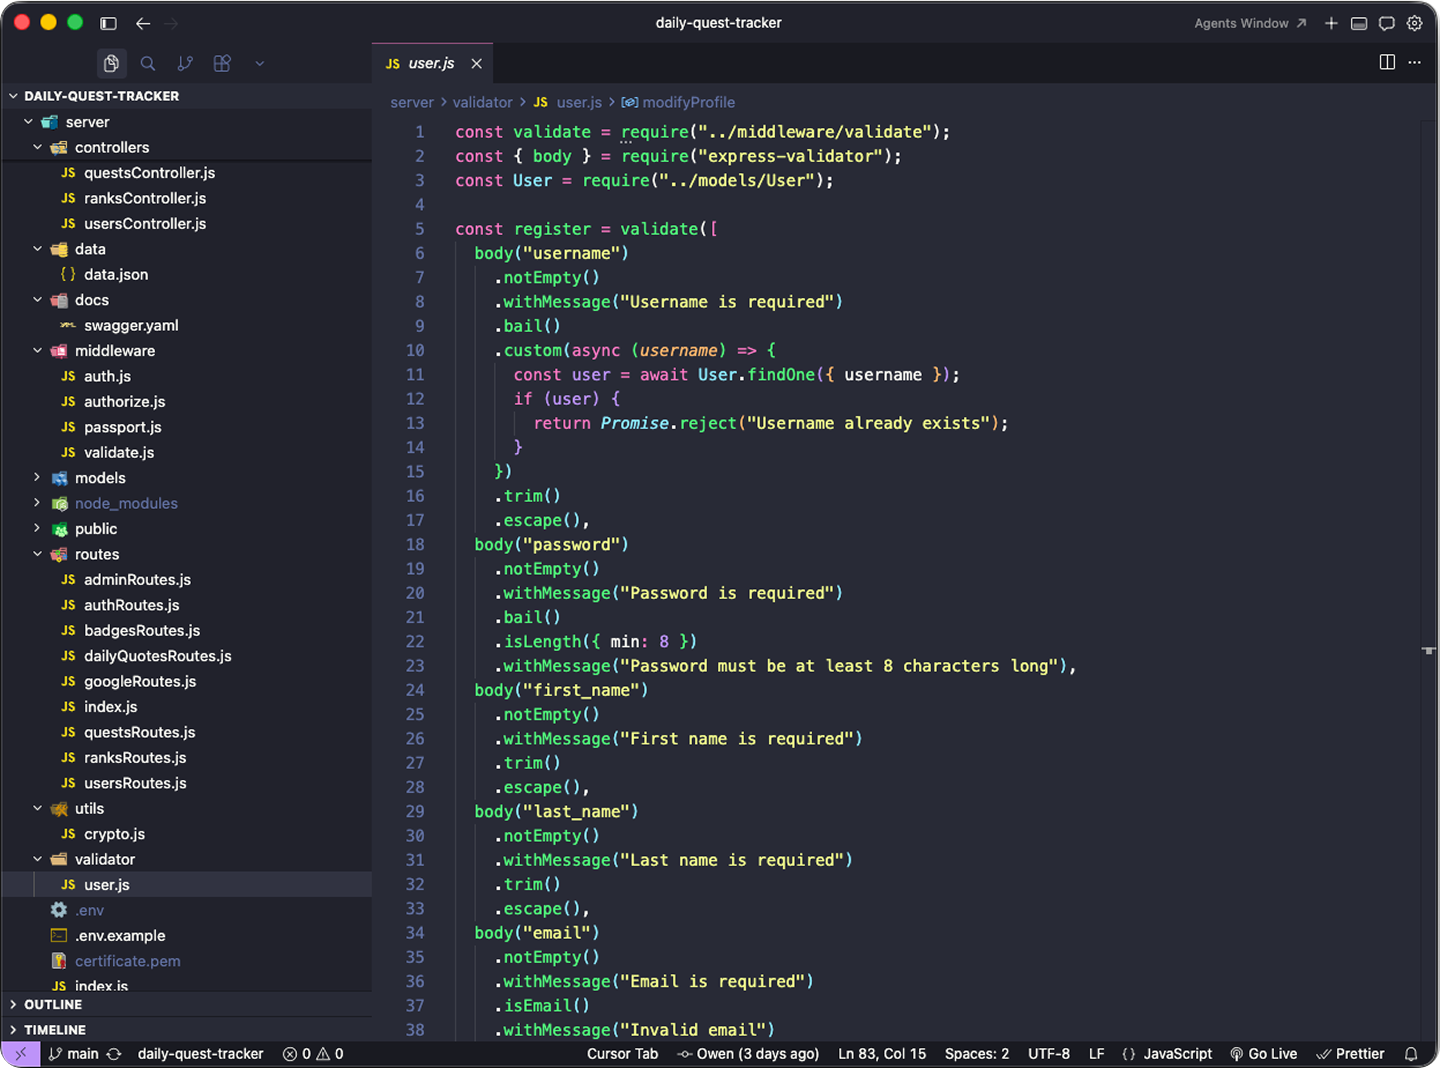Click the JavaScript language mode button

(x=1167, y=1054)
